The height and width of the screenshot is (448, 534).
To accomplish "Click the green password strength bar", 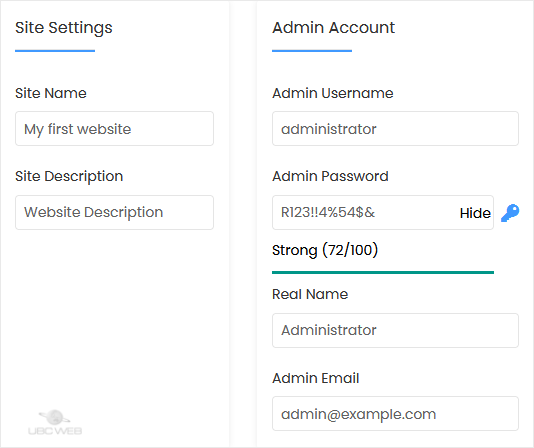I will tap(383, 273).
